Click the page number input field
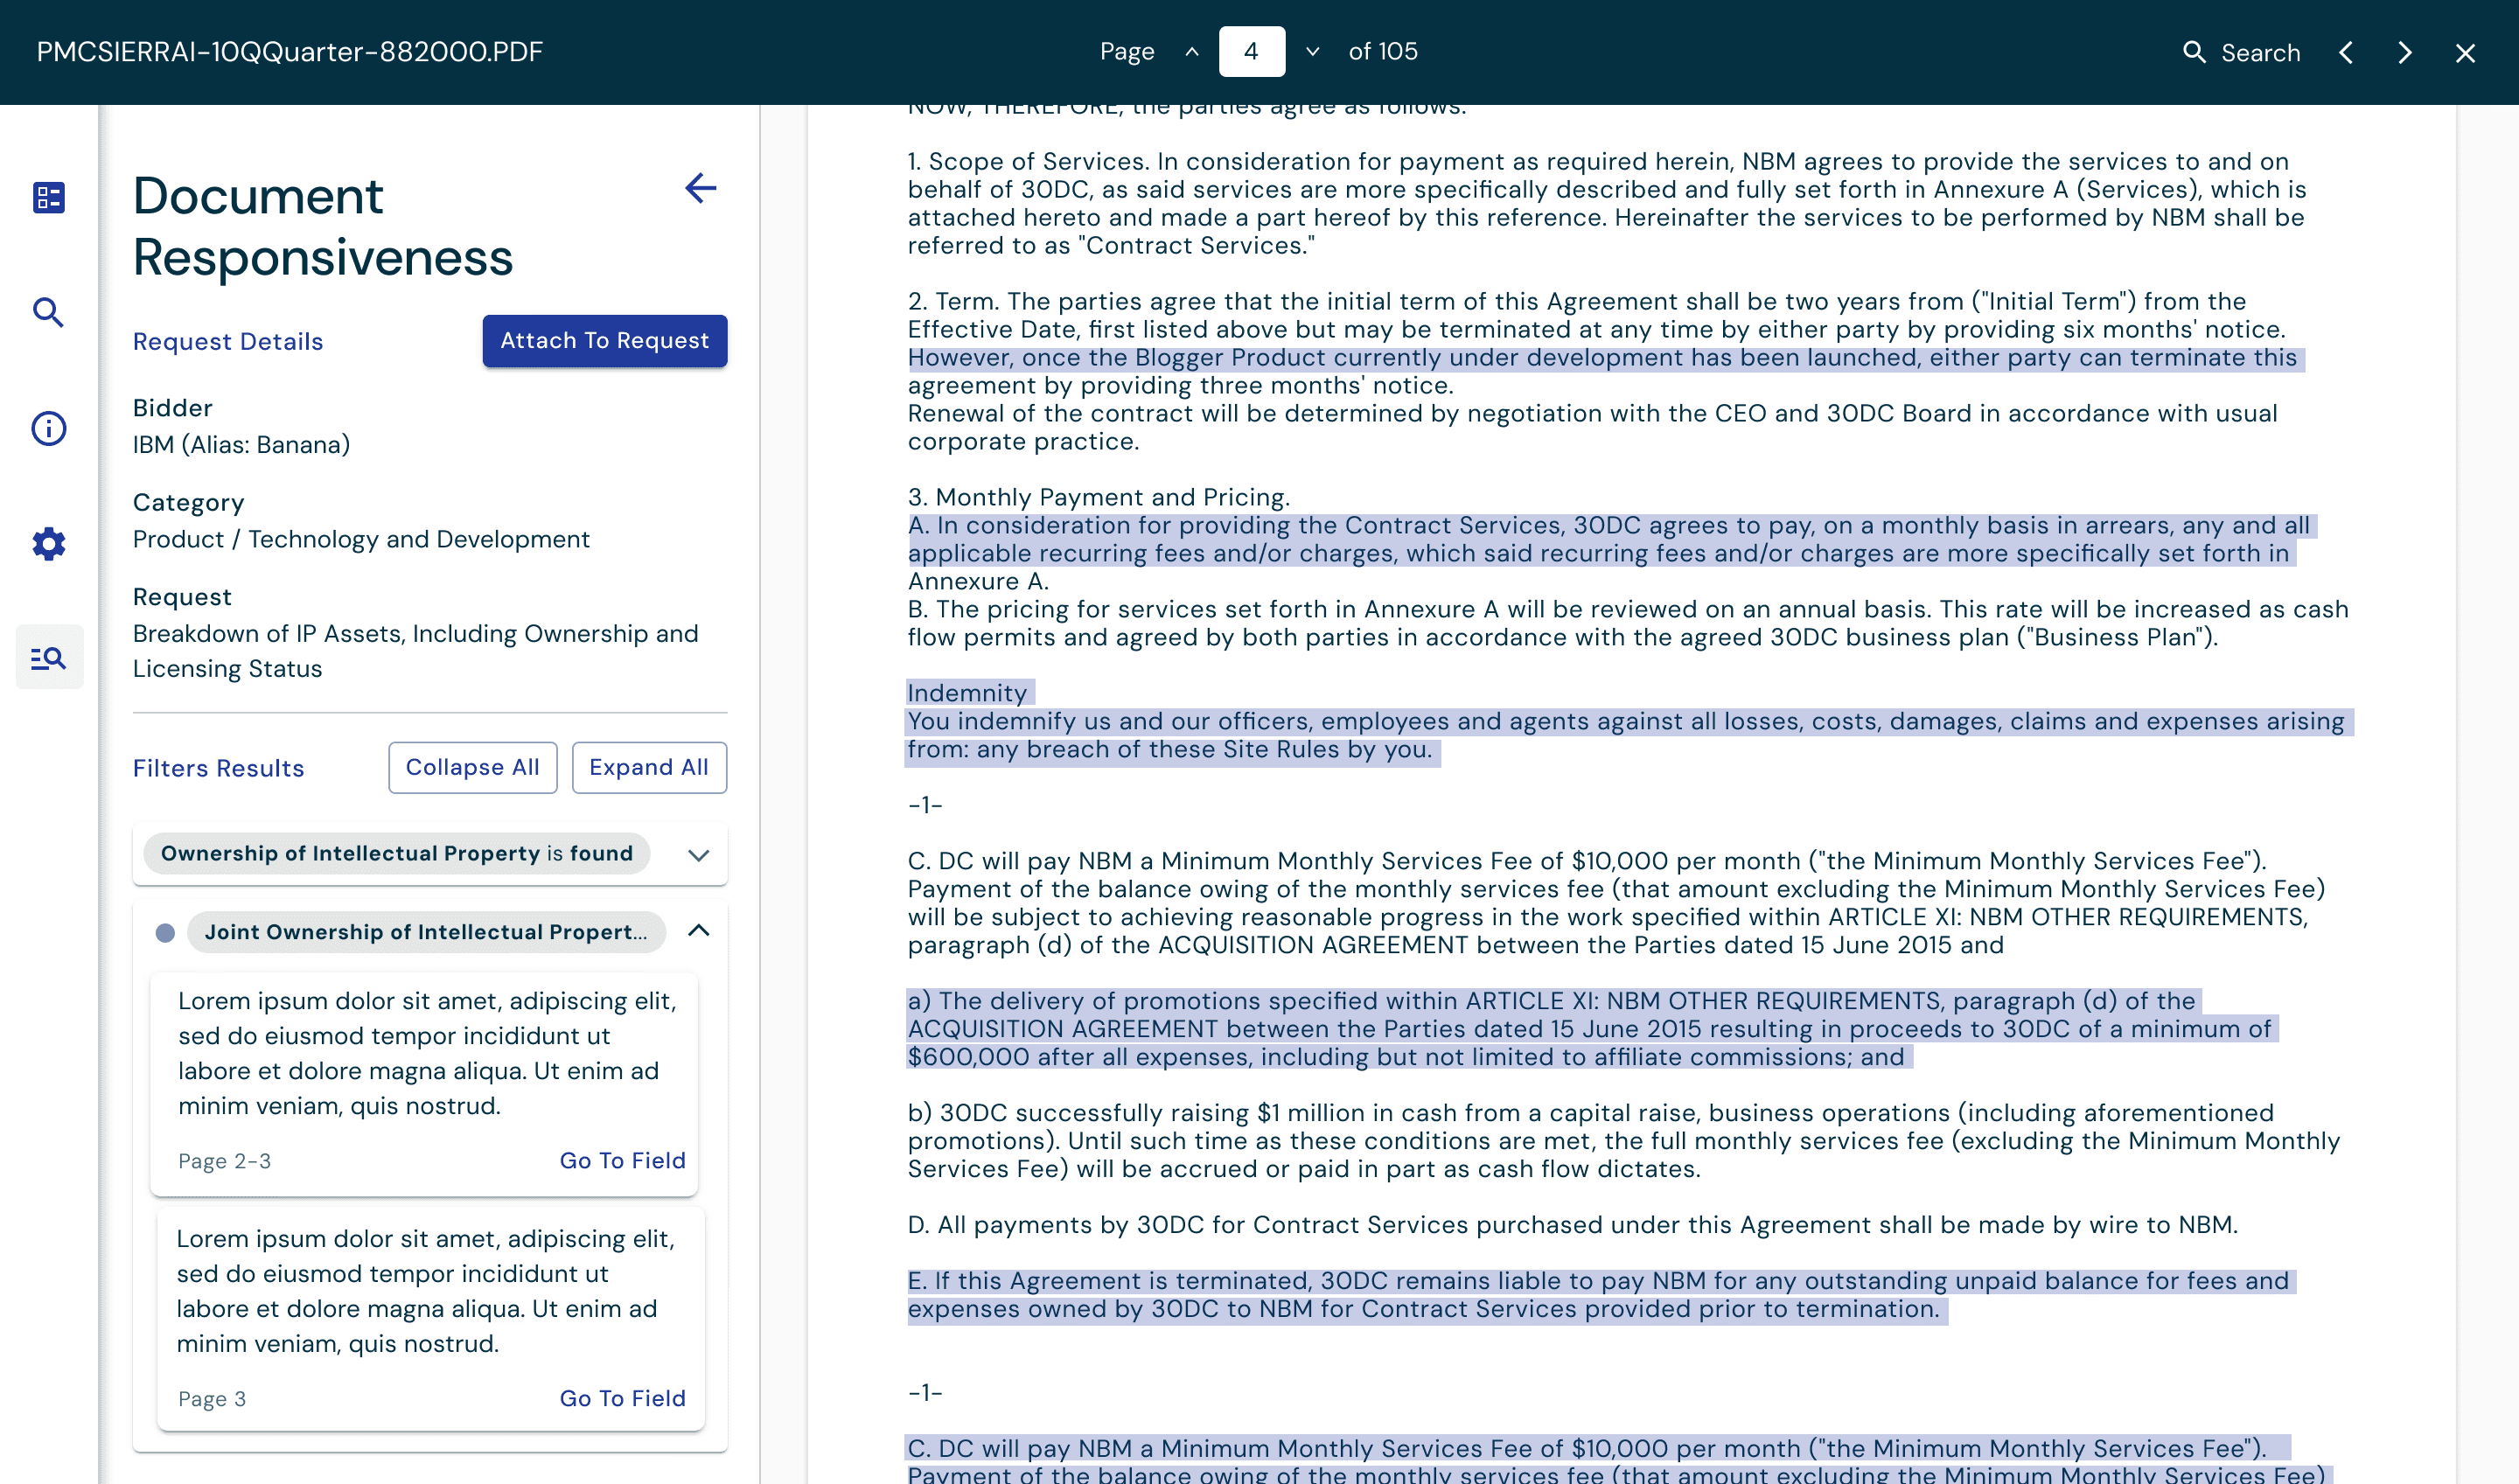The width and height of the screenshot is (2519, 1484). click(x=1251, y=52)
